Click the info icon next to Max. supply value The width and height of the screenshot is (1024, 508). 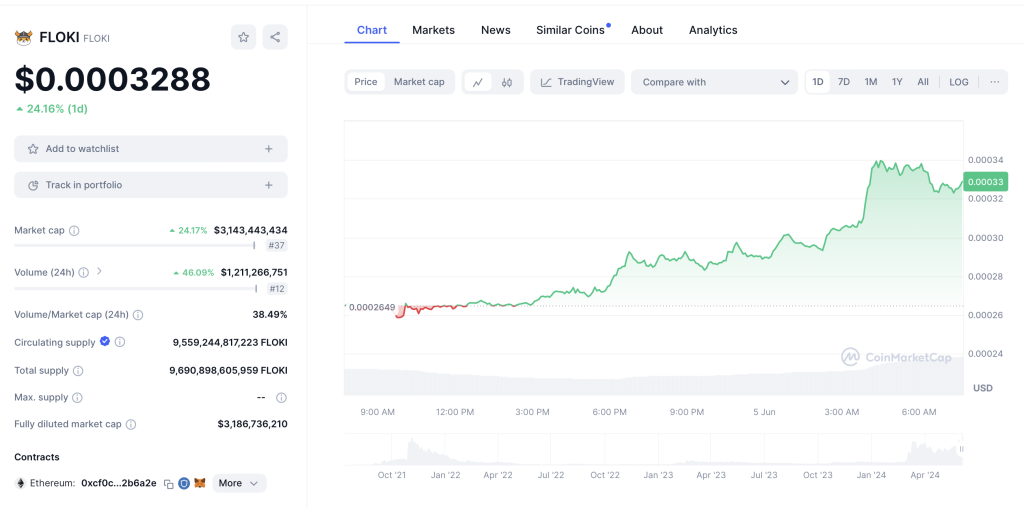[x=281, y=398]
